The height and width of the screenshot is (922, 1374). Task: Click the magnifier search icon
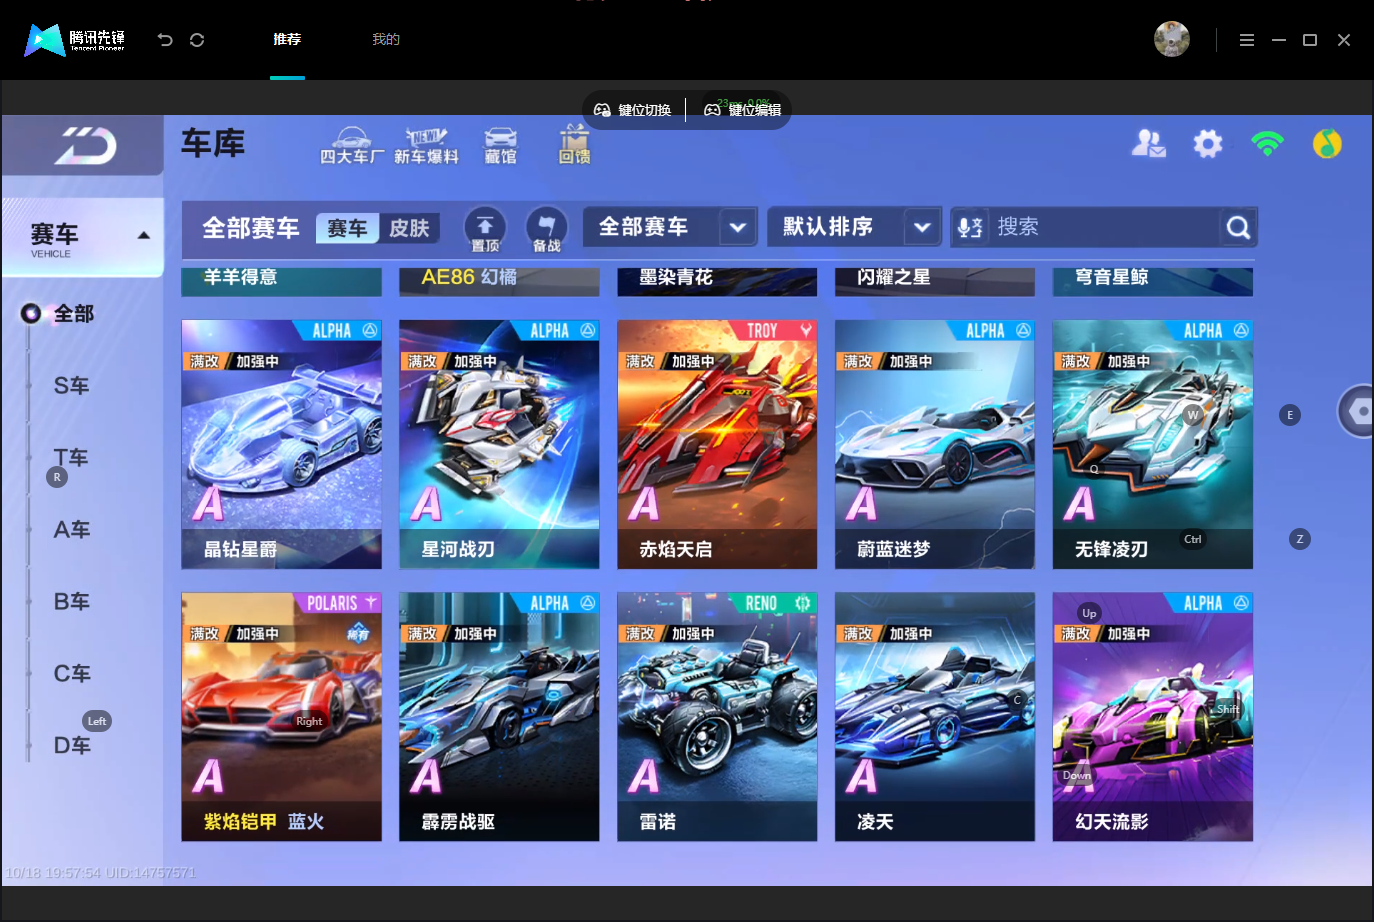tap(1238, 228)
